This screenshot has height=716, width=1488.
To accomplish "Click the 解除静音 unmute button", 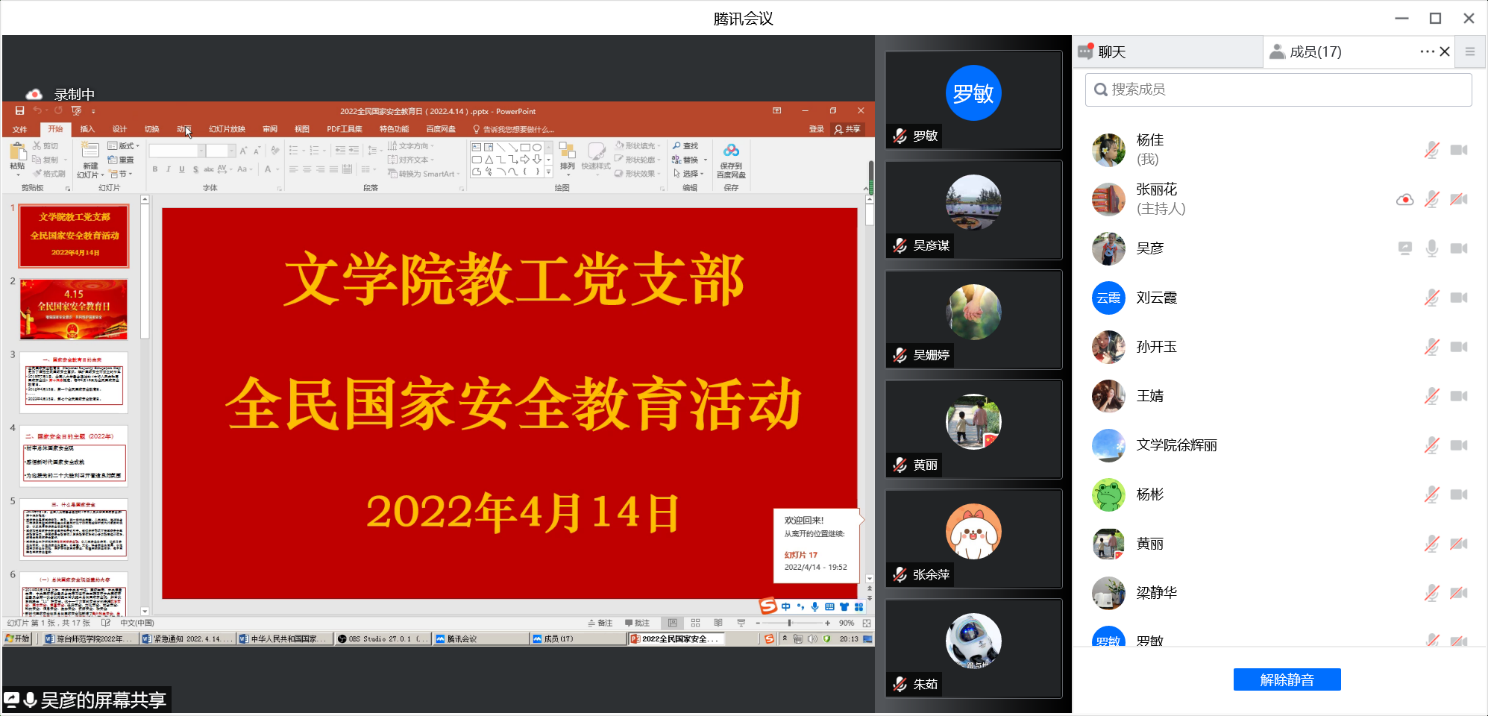I will coord(1286,679).
